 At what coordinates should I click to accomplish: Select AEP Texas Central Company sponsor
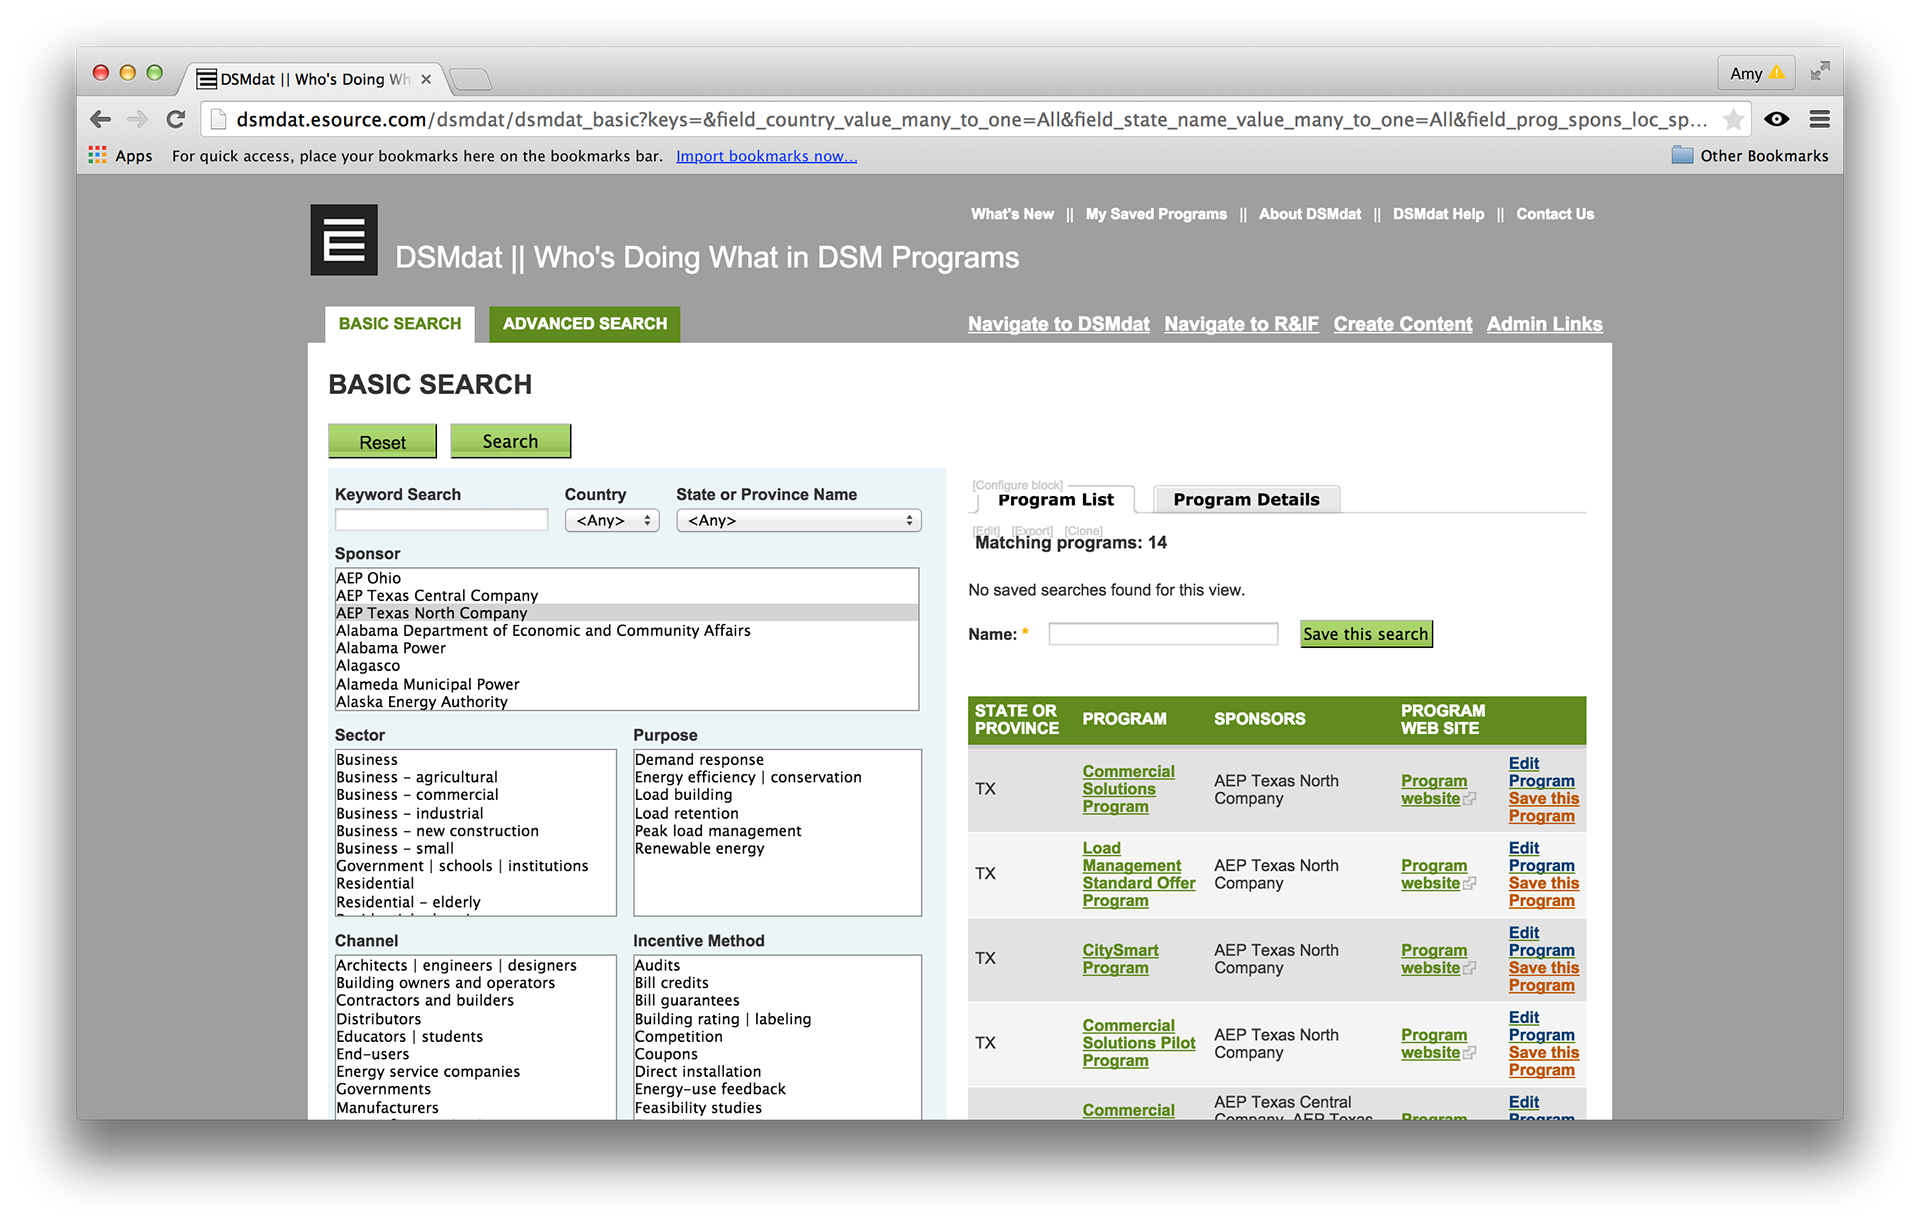pos(627,596)
